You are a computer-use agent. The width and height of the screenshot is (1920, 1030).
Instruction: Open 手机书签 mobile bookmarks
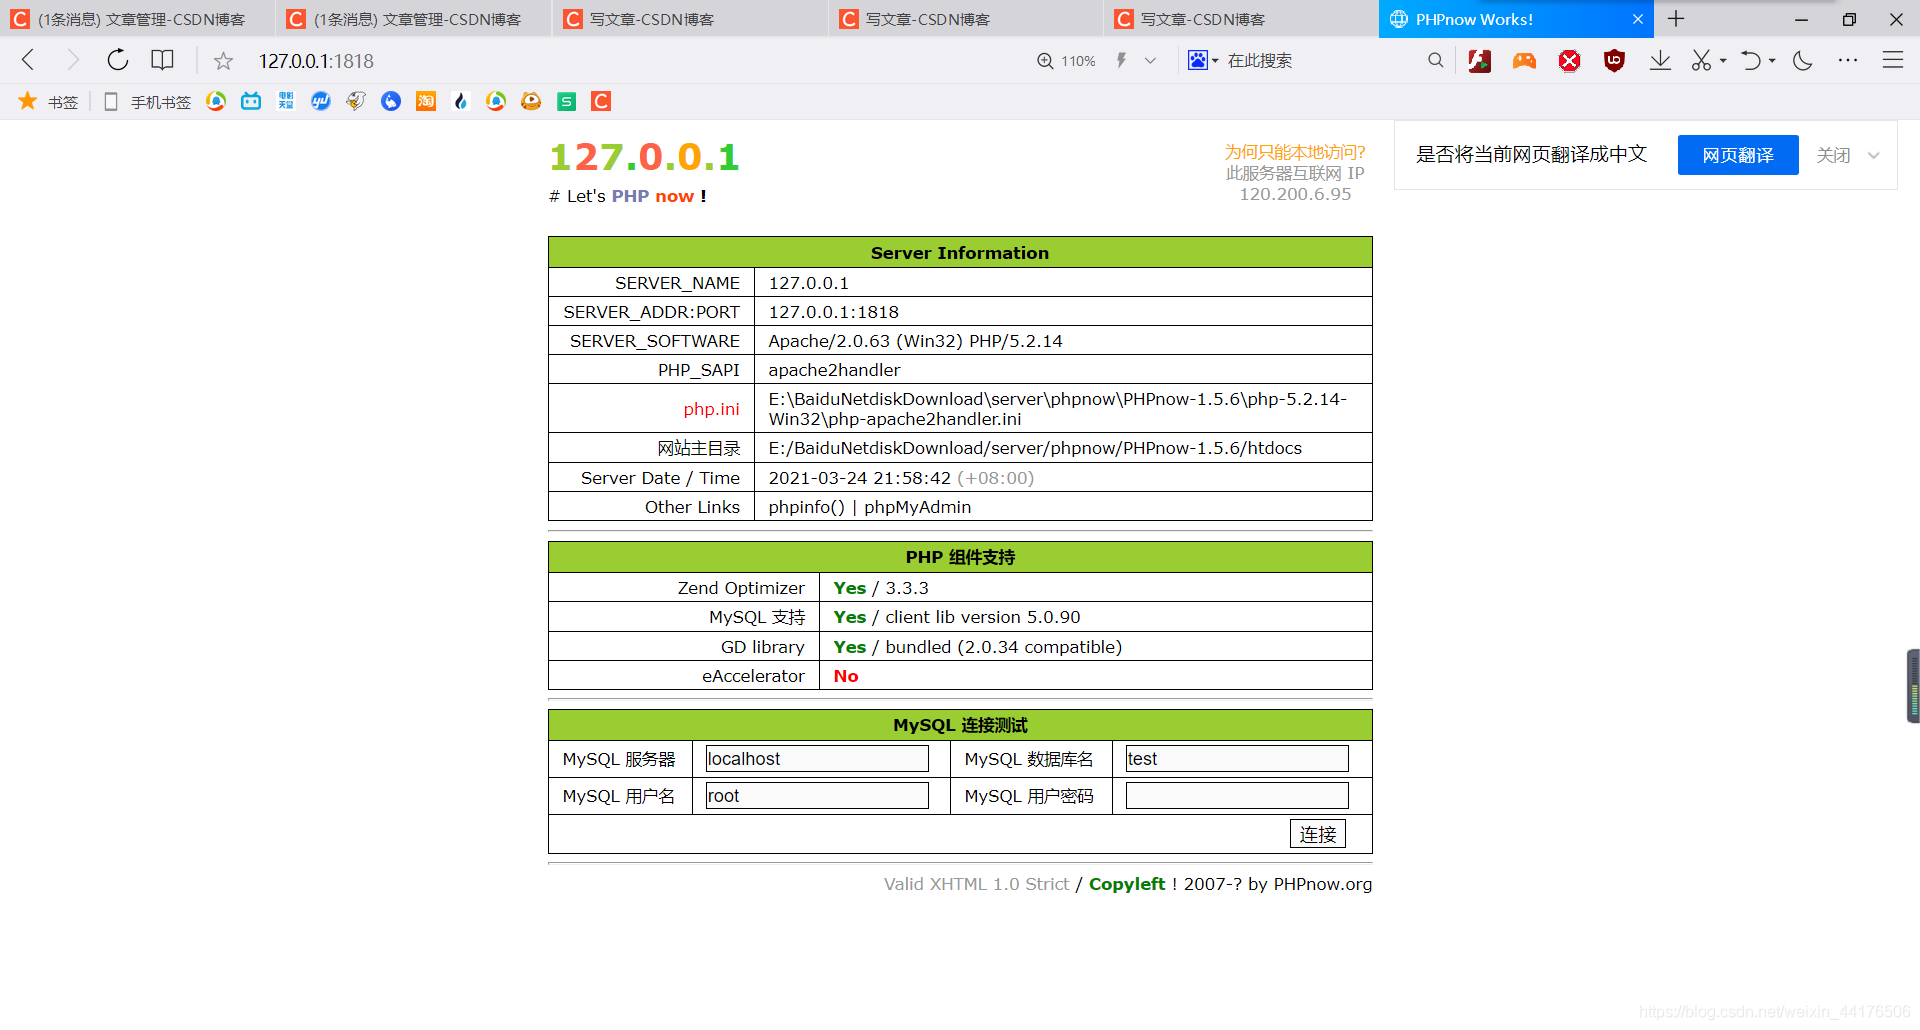pos(147,101)
